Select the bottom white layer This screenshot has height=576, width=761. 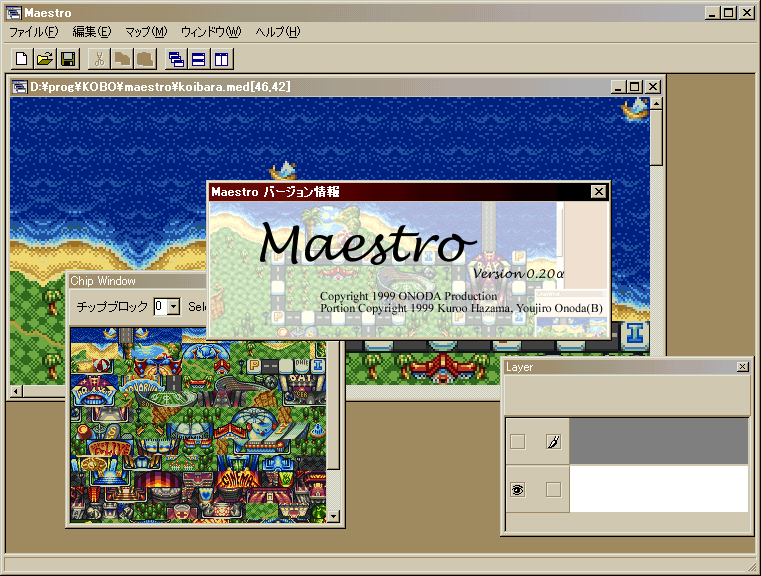(x=659, y=489)
